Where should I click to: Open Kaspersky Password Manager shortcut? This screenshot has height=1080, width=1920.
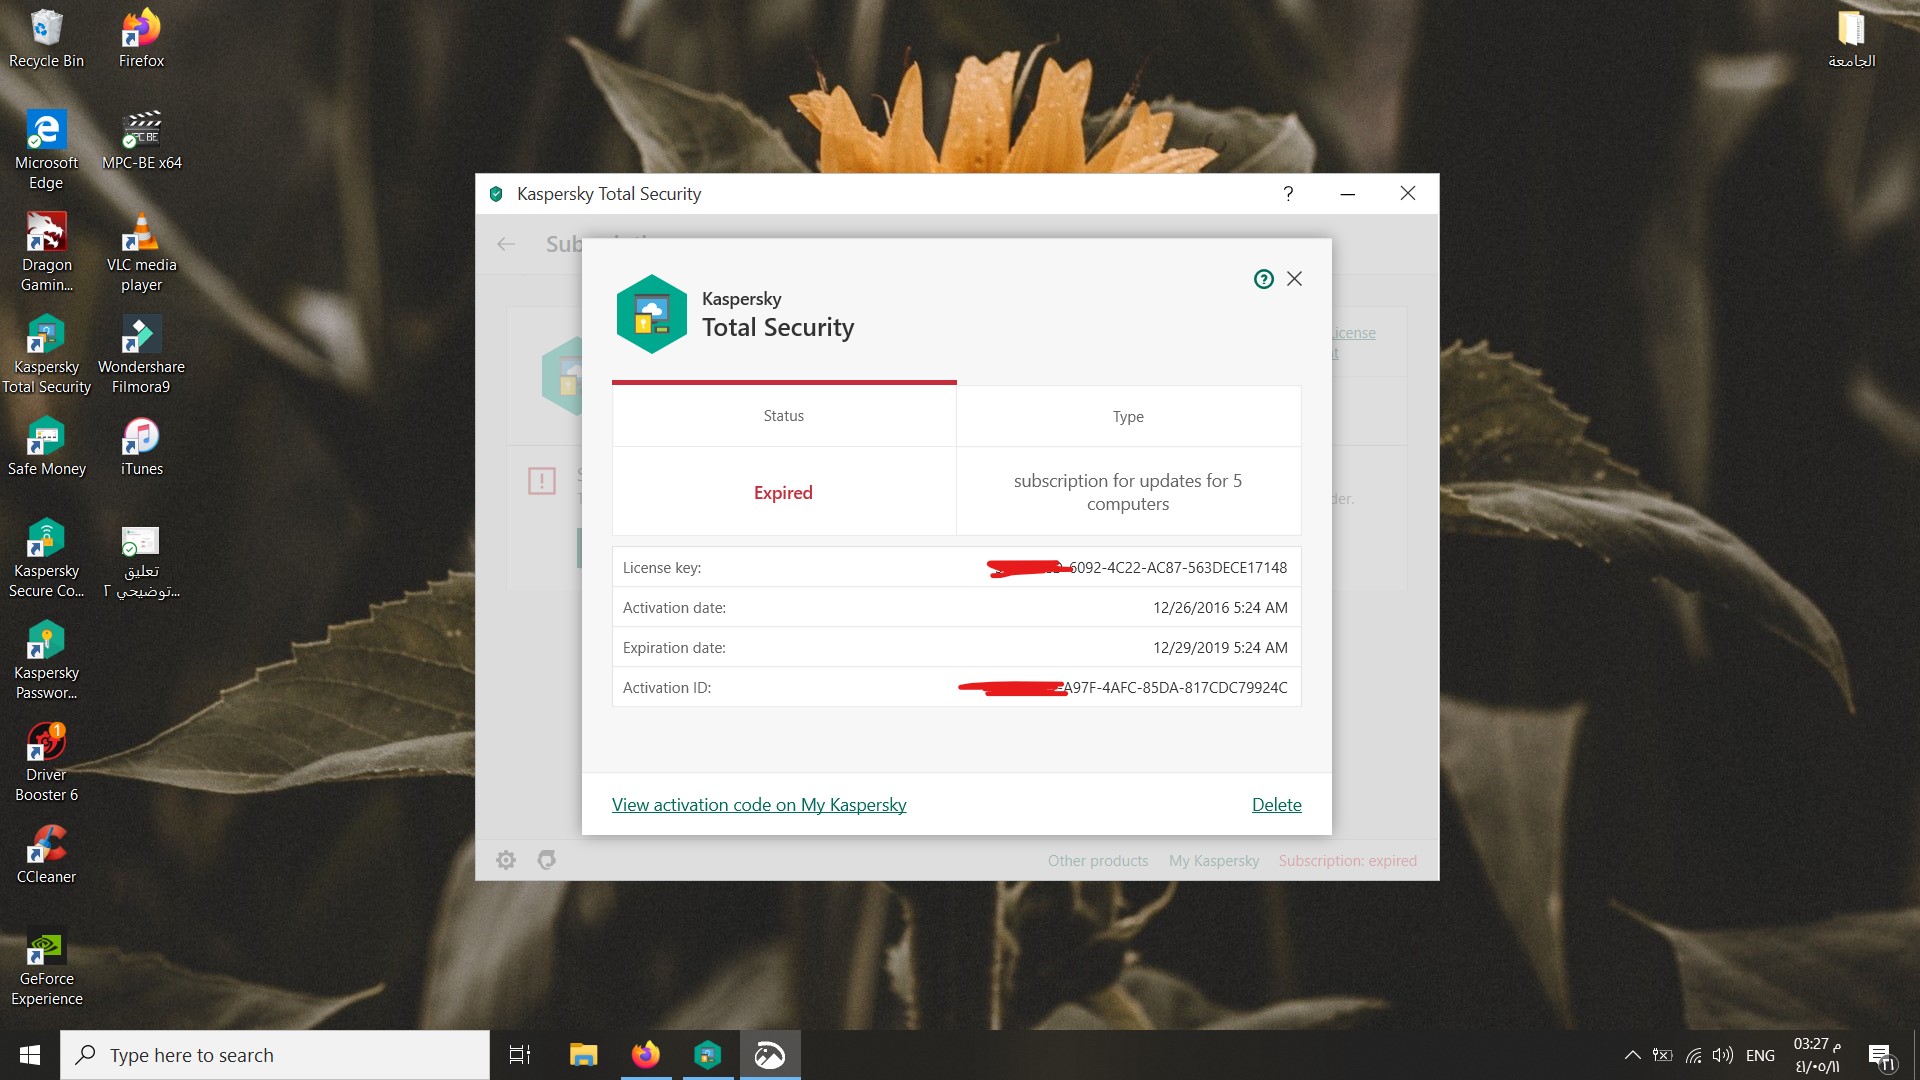pos(46,660)
